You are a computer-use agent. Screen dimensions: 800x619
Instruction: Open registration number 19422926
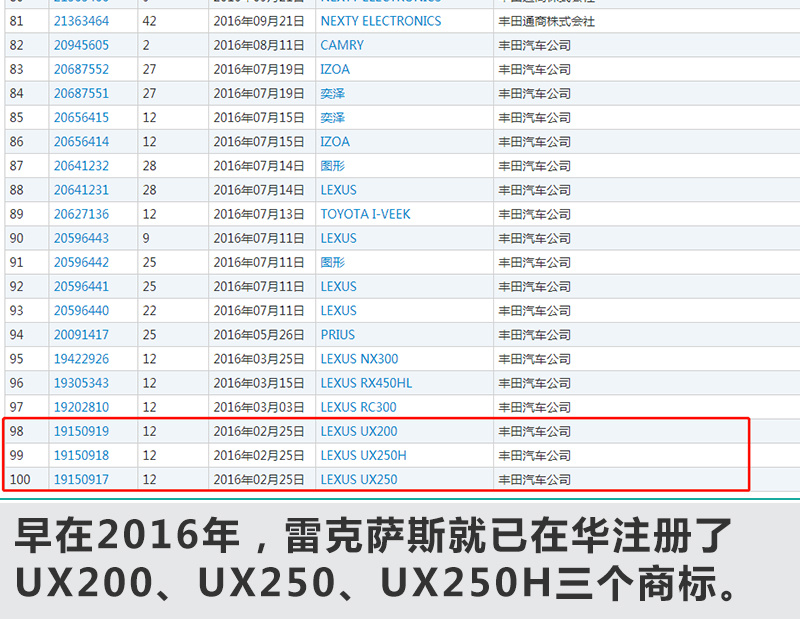[x=82, y=359]
